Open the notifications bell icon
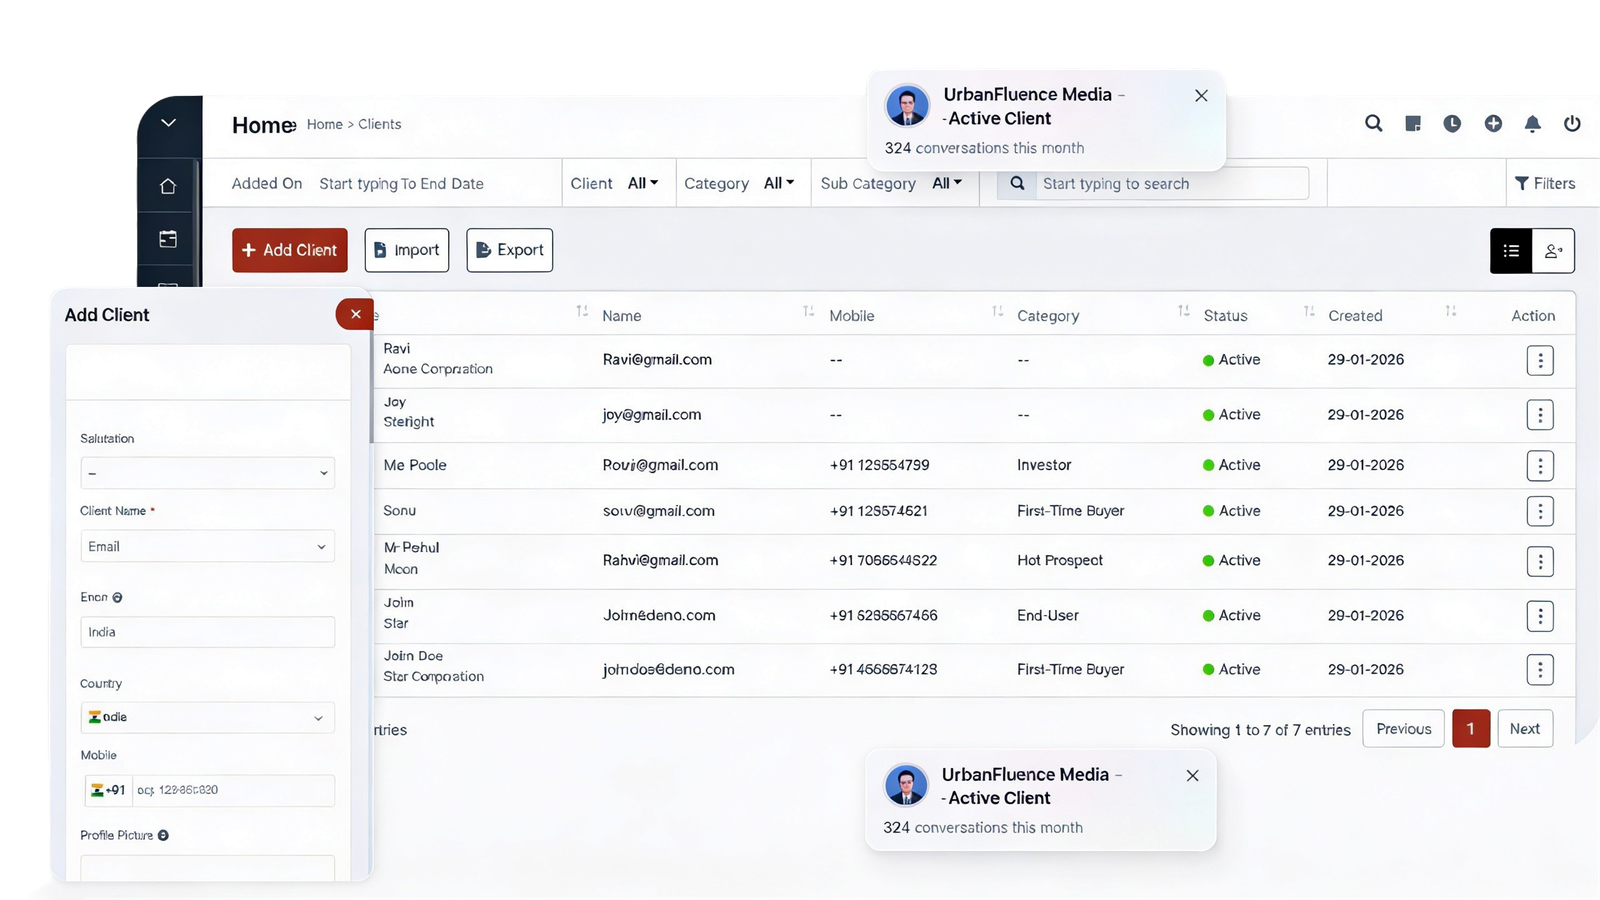1600x900 pixels. tap(1532, 123)
